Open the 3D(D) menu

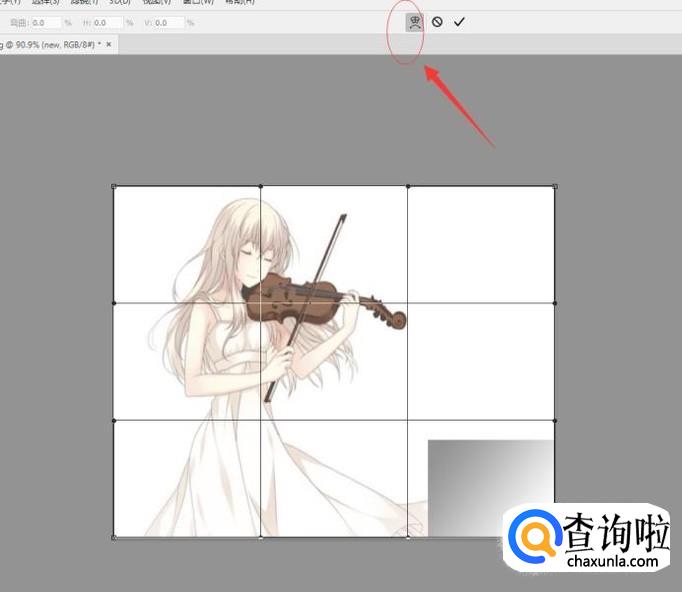(120, 2)
